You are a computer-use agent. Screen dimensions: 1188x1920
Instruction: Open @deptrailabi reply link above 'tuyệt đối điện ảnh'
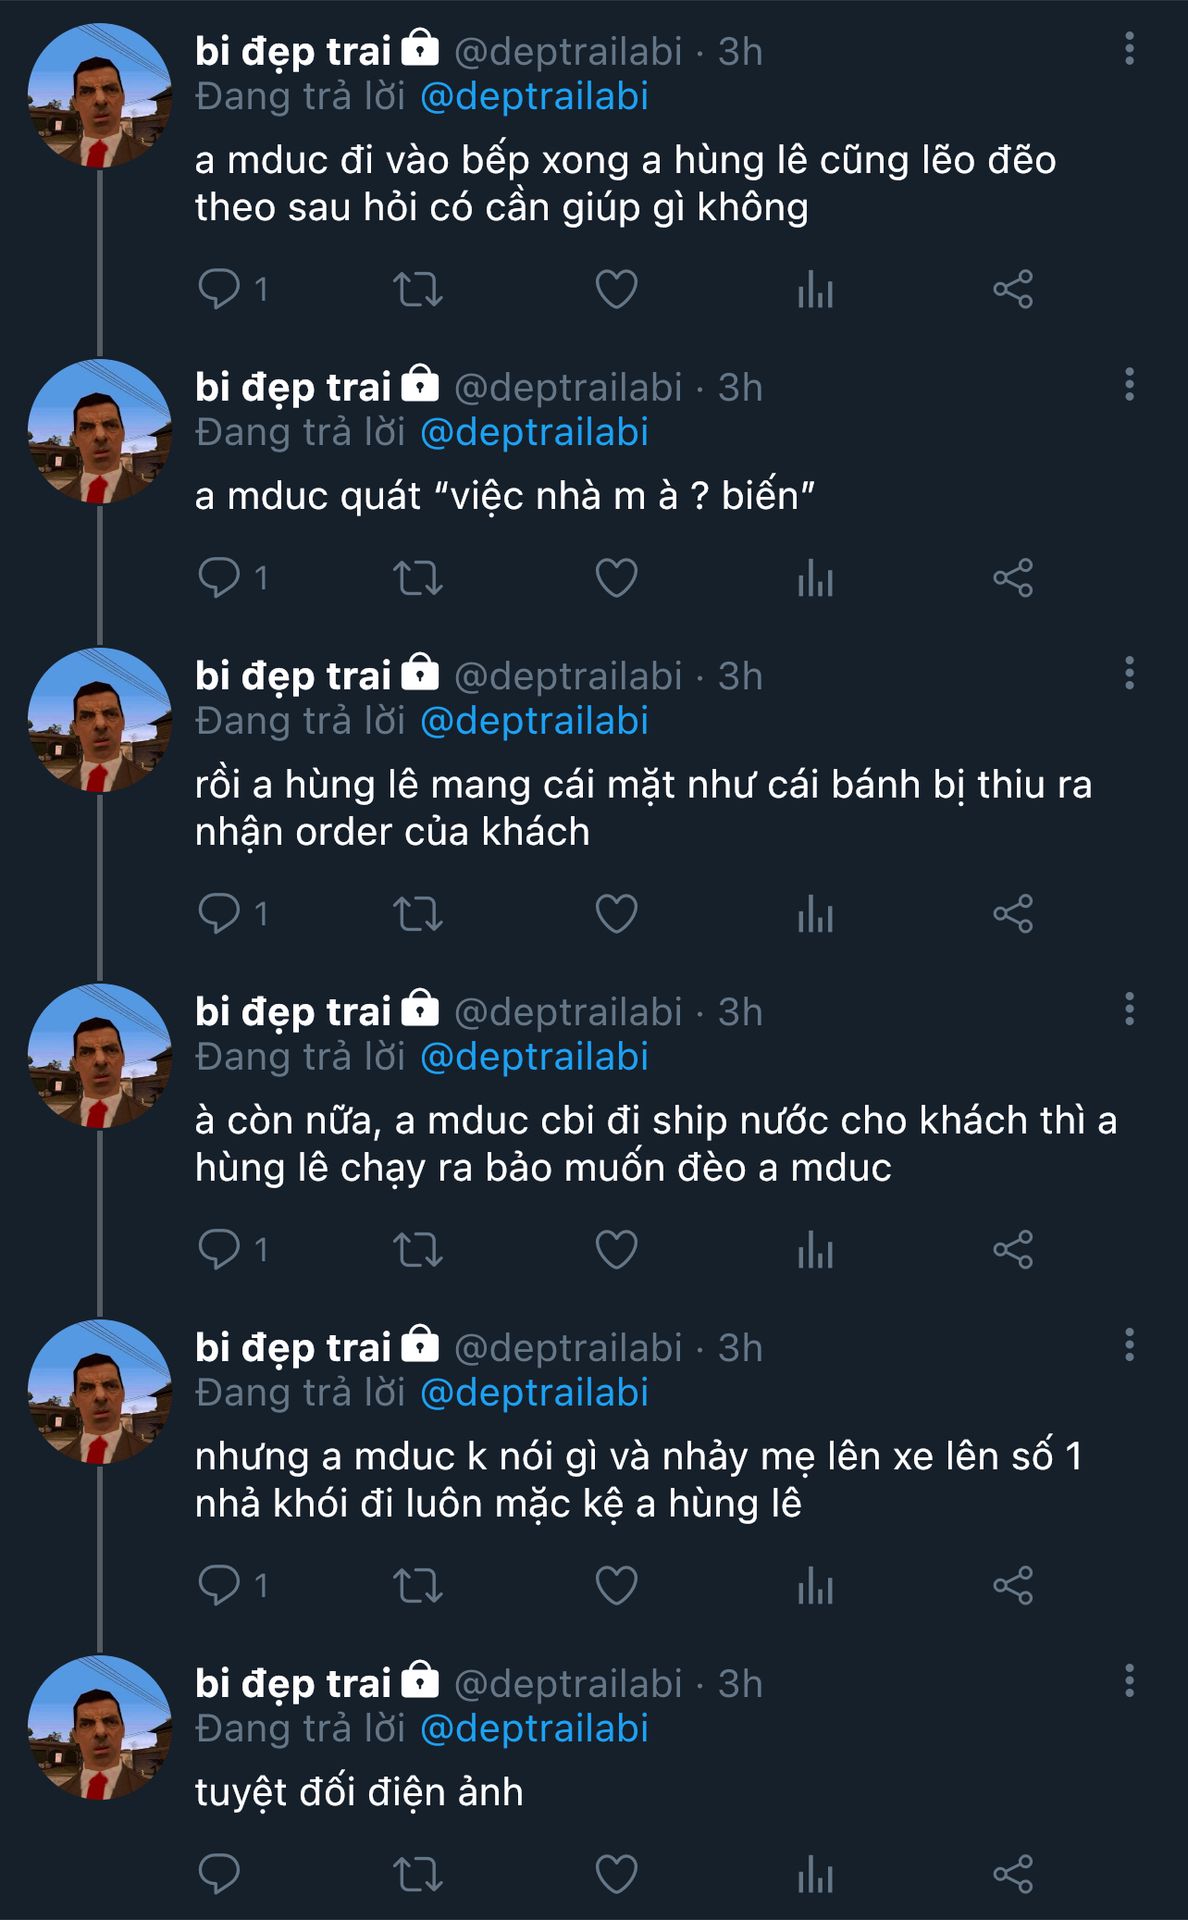click(x=534, y=1729)
